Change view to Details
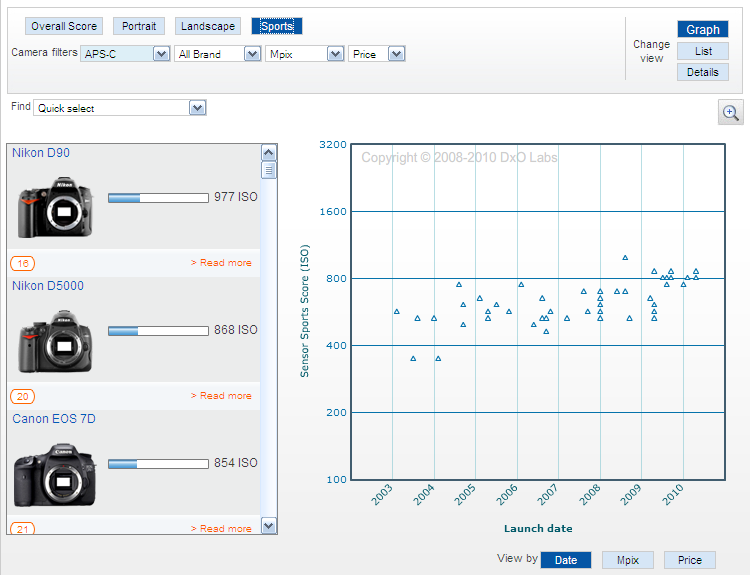Image resolution: width=750 pixels, height=575 pixels. click(x=703, y=72)
